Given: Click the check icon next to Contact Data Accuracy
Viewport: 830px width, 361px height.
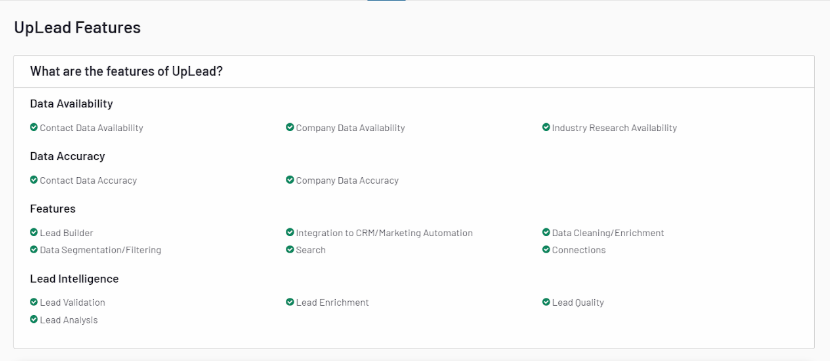Looking at the screenshot, I should tap(34, 180).
